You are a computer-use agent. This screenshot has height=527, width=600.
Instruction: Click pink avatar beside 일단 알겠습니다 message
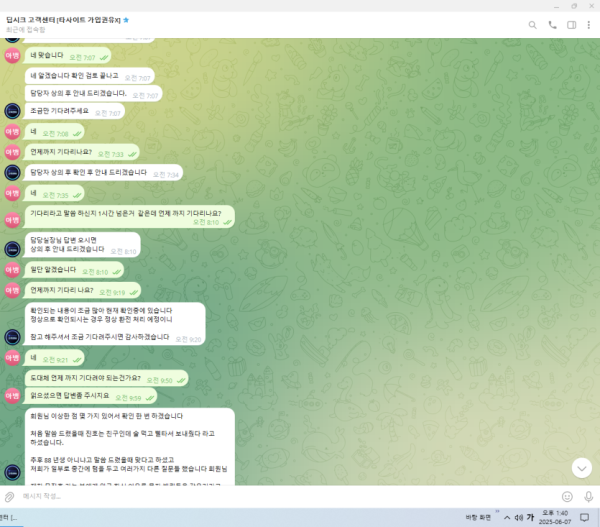click(x=12, y=270)
